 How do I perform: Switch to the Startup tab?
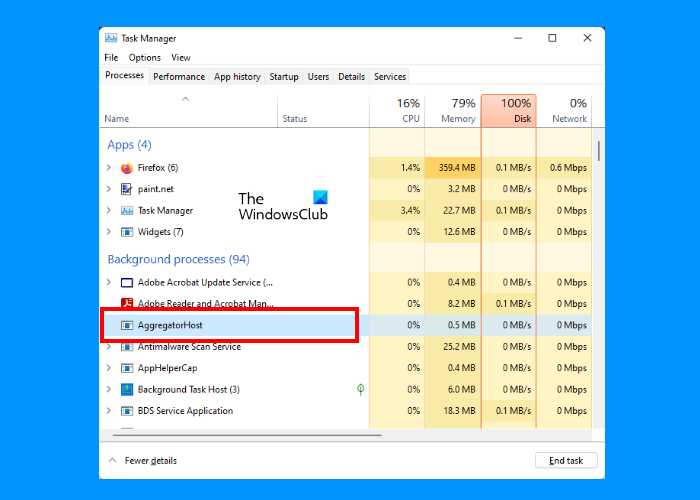coord(283,77)
